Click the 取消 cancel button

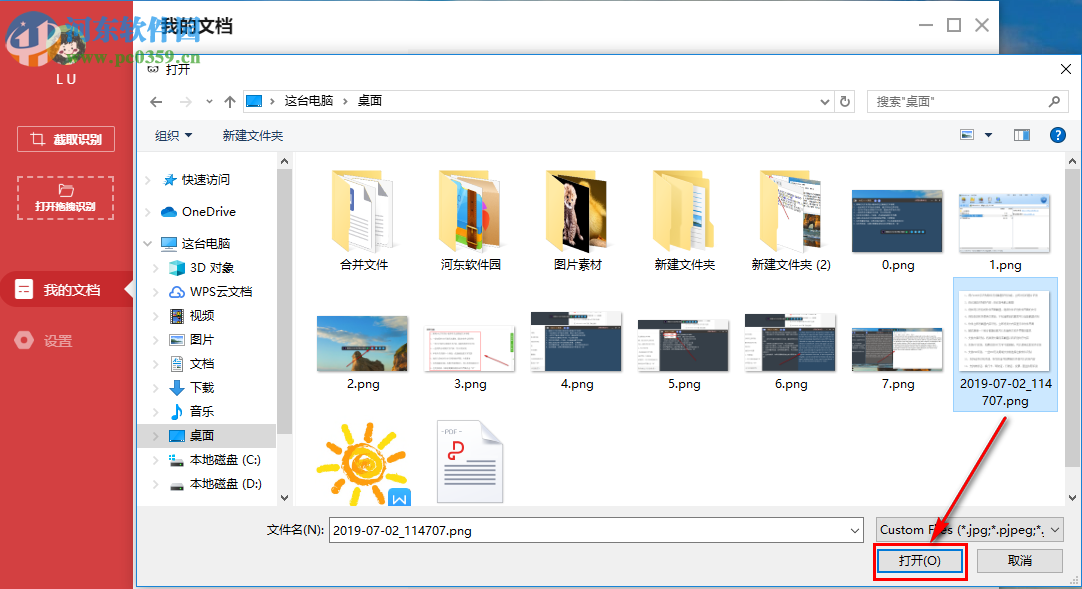click(x=1019, y=560)
